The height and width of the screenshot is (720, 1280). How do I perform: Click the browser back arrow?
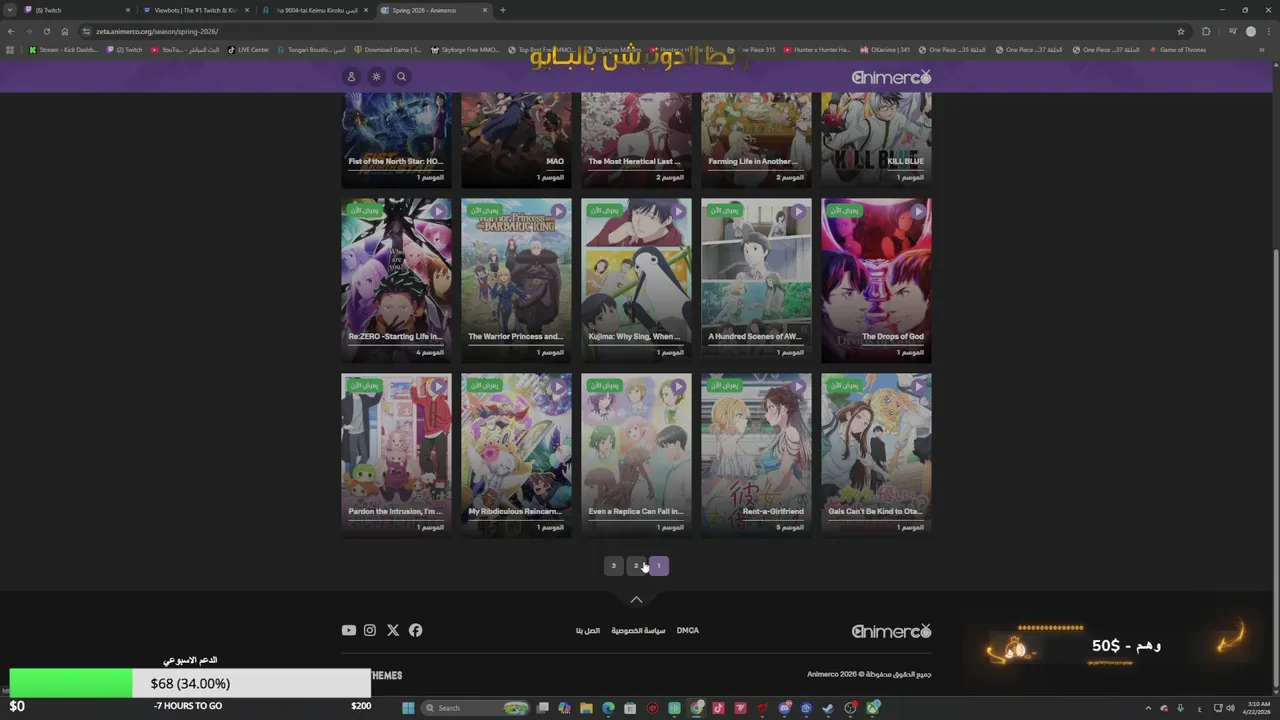pos(11,31)
